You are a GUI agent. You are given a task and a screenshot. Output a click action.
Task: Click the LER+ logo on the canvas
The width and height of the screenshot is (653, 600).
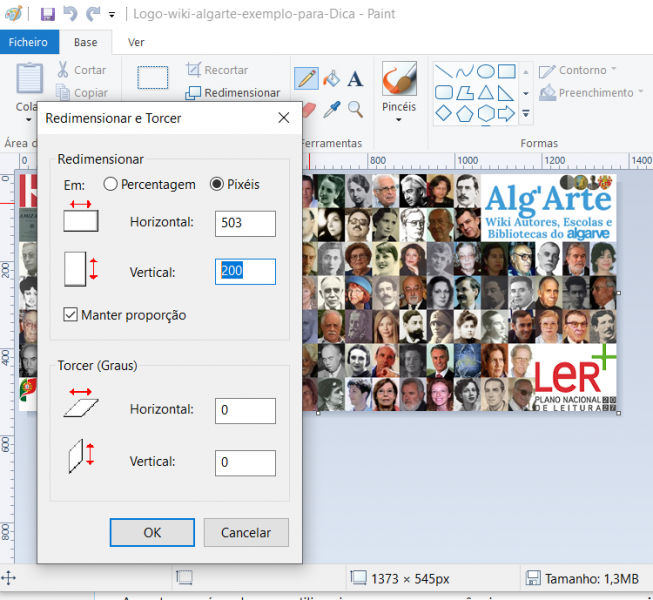point(575,378)
